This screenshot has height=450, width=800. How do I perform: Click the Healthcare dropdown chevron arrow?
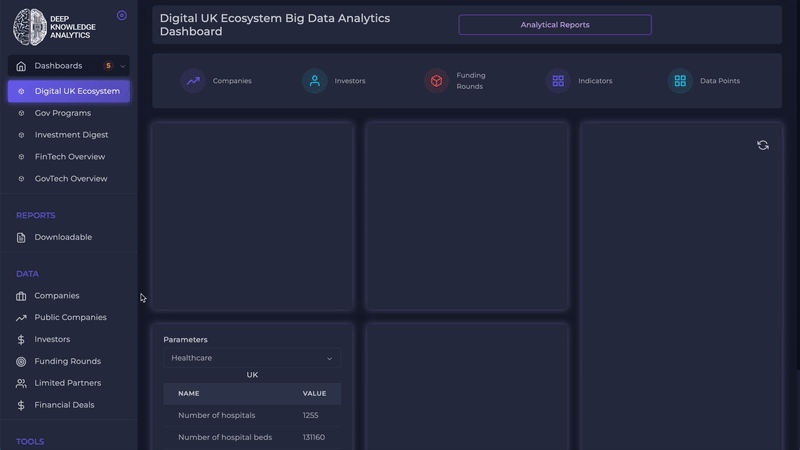(x=330, y=359)
